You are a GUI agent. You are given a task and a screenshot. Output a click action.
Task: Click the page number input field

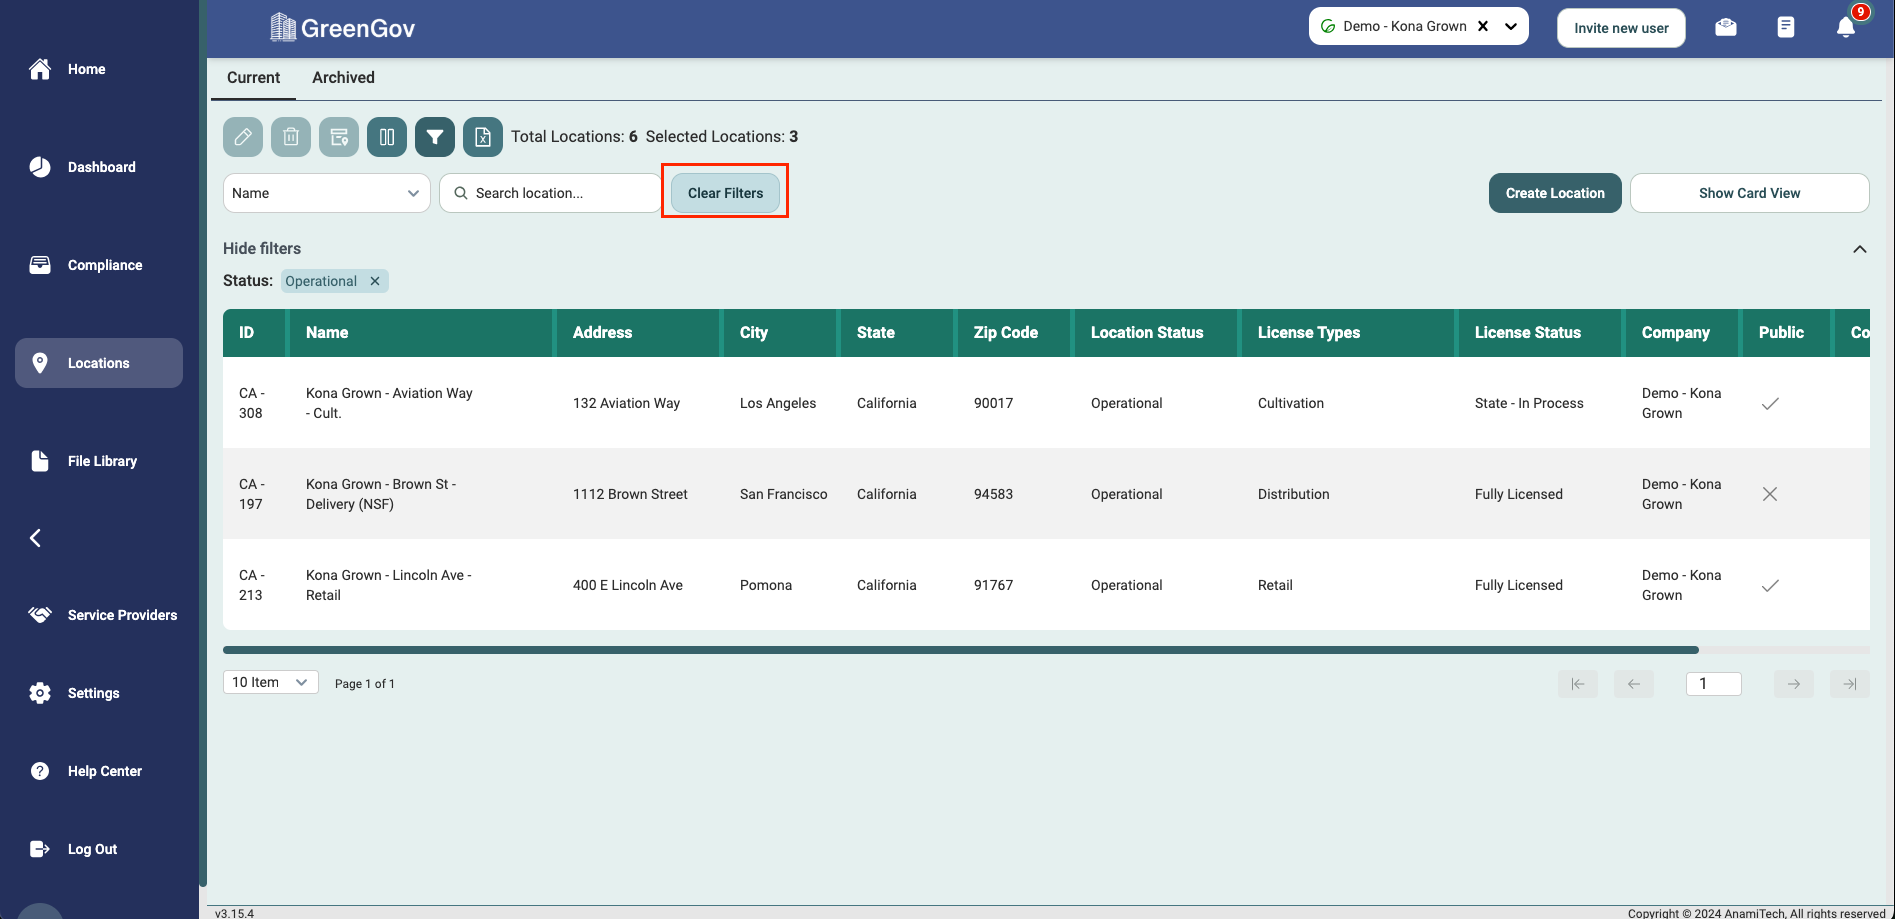click(1714, 684)
